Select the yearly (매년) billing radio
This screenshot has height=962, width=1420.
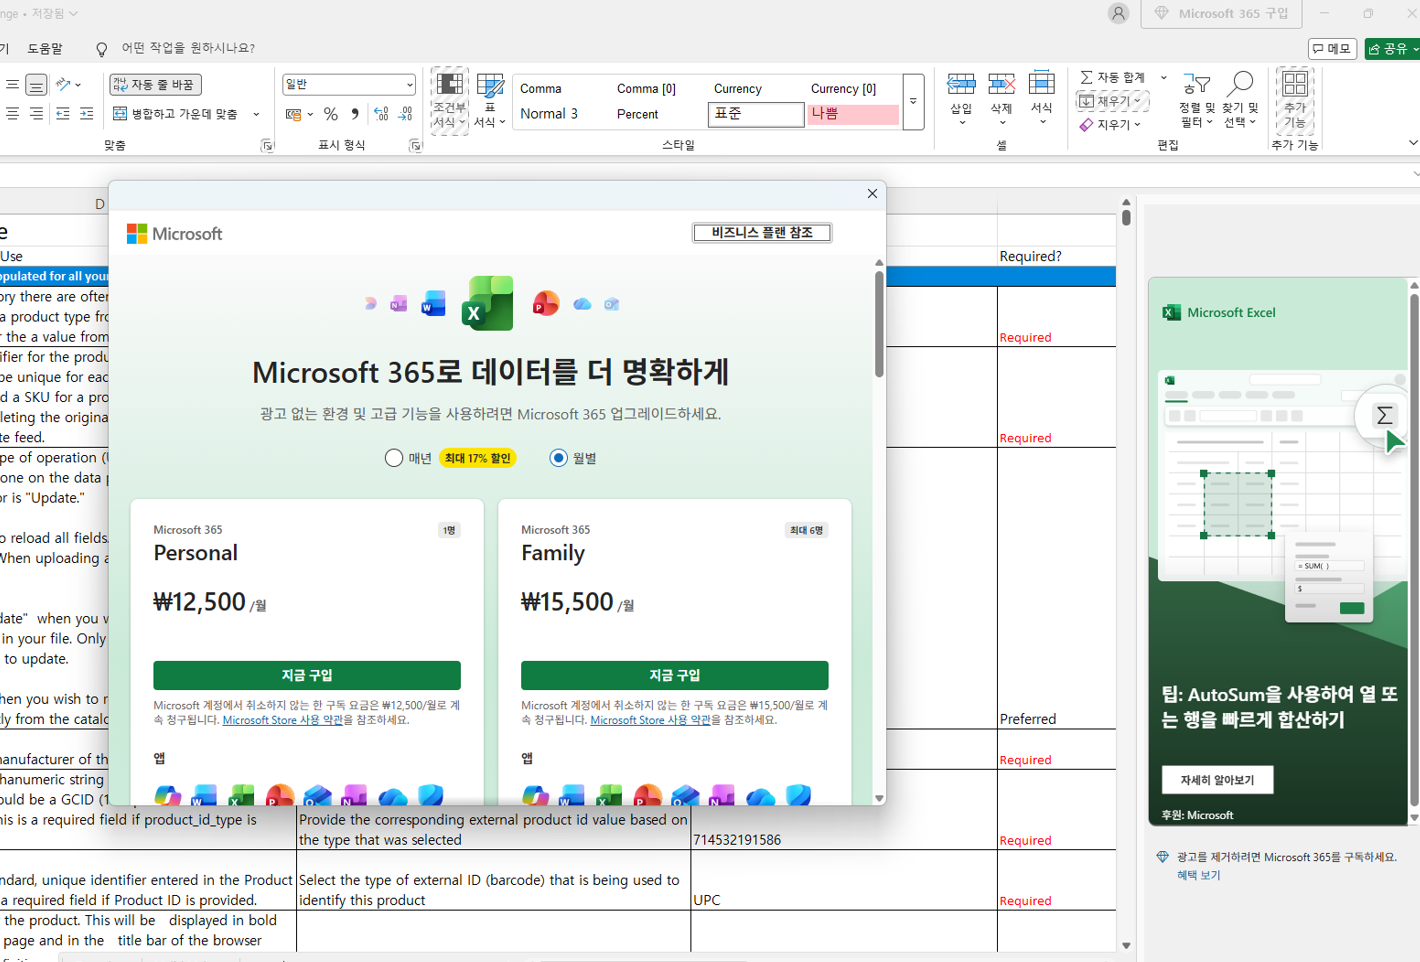394,458
